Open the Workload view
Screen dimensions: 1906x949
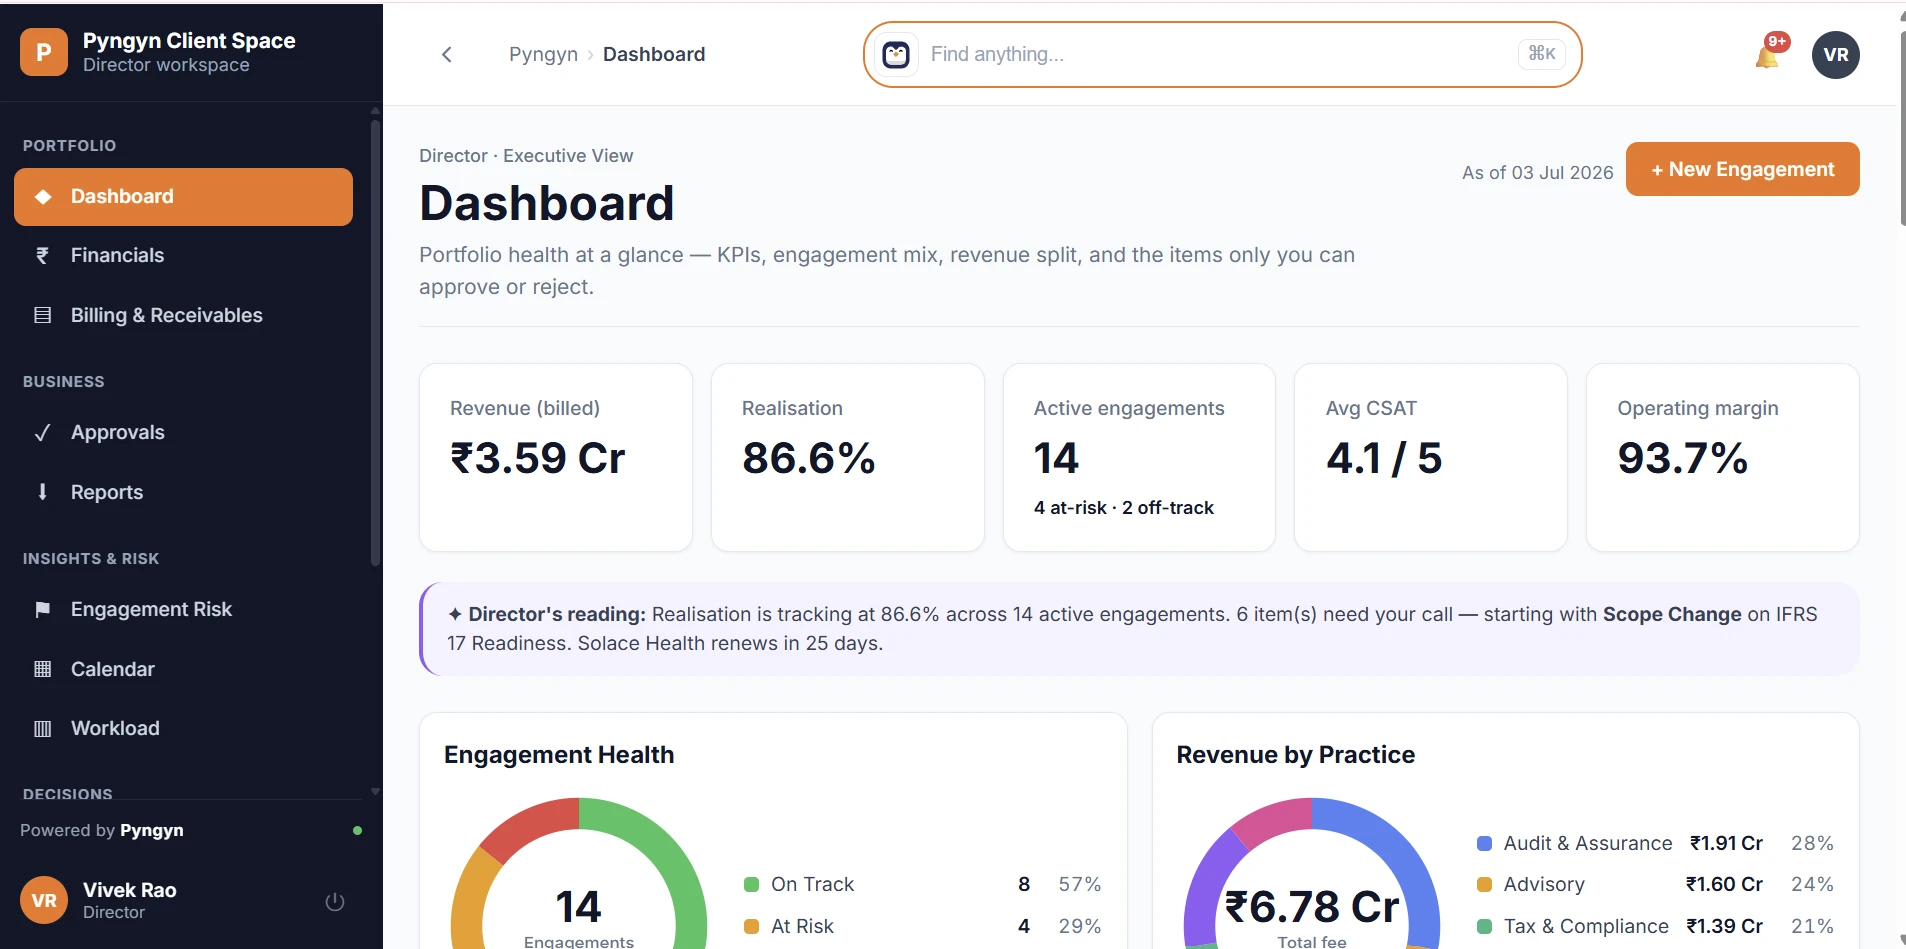point(183,729)
